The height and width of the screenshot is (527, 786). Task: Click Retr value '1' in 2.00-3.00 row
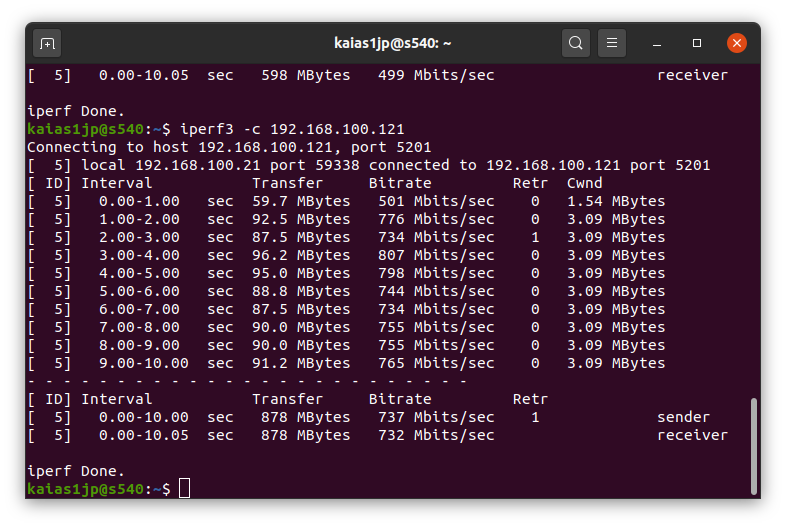pos(535,237)
